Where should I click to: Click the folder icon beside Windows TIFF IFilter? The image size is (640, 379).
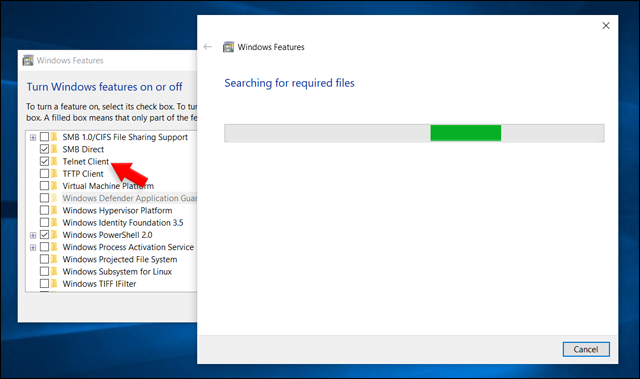click(54, 284)
